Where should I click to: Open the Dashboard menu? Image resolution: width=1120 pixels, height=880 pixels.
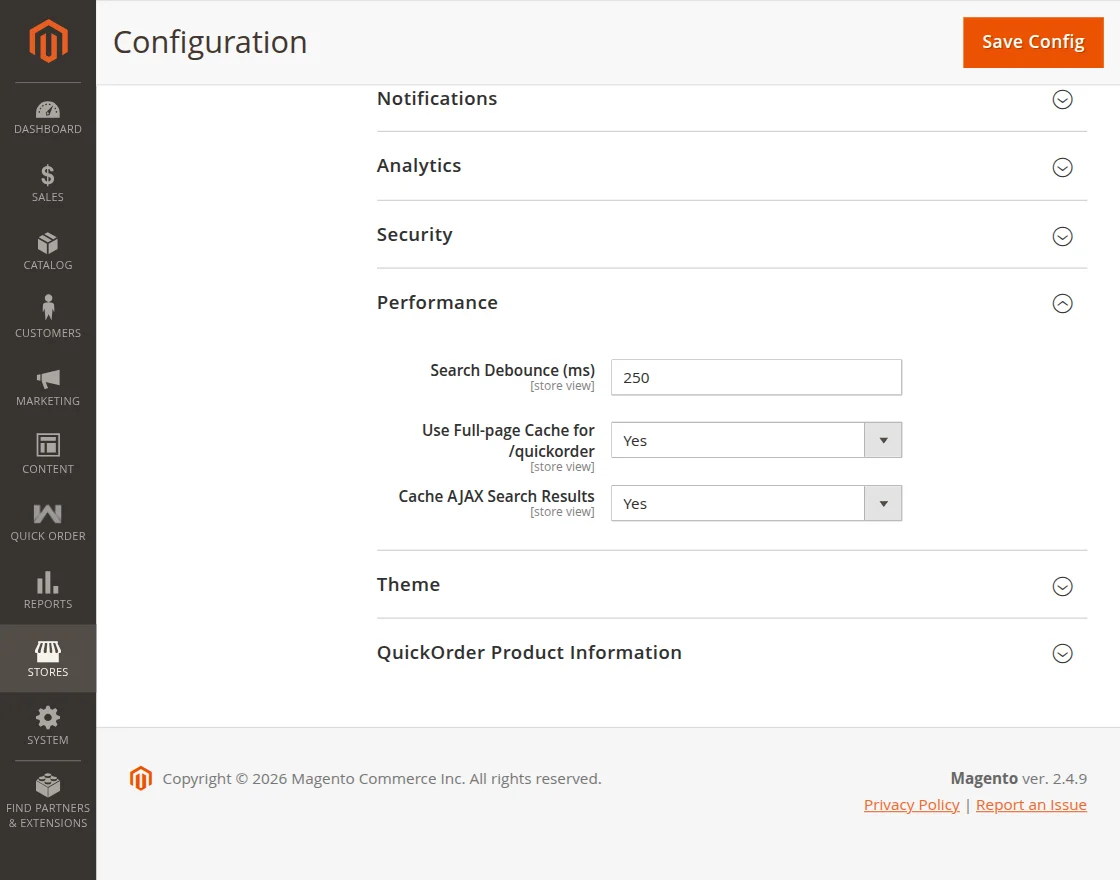click(48, 118)
